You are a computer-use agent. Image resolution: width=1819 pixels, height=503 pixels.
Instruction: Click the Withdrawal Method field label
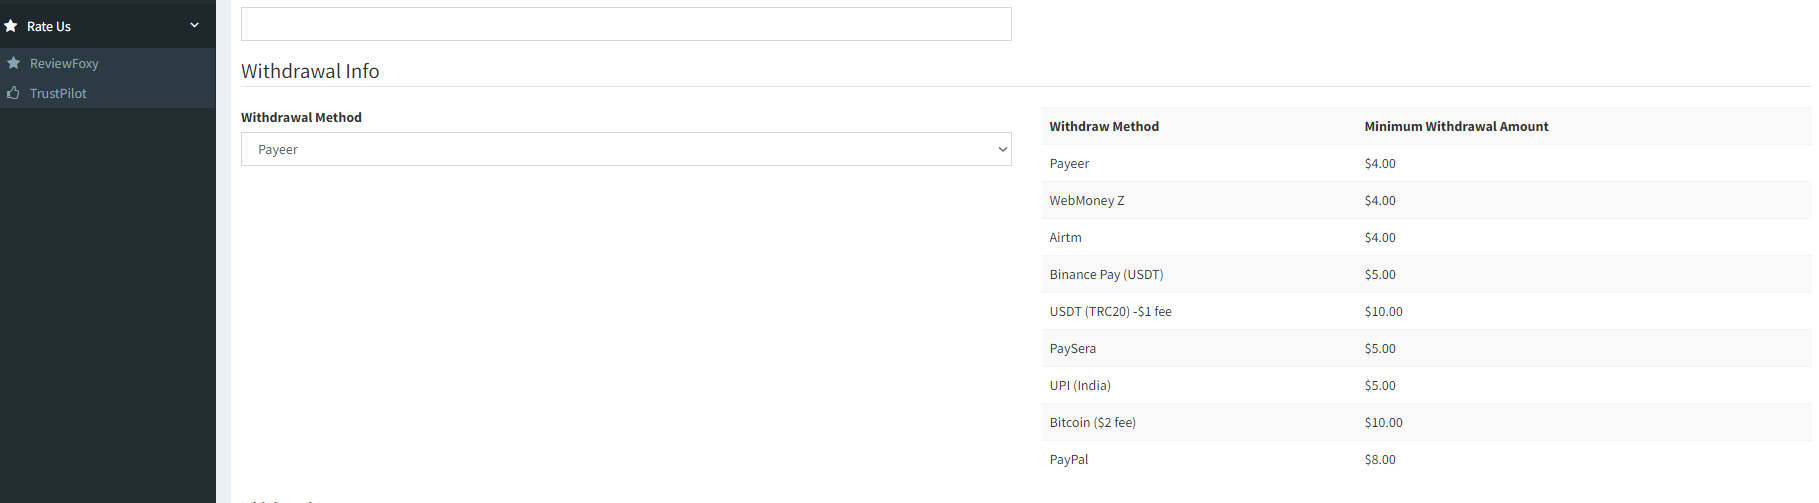coord(301,117)
